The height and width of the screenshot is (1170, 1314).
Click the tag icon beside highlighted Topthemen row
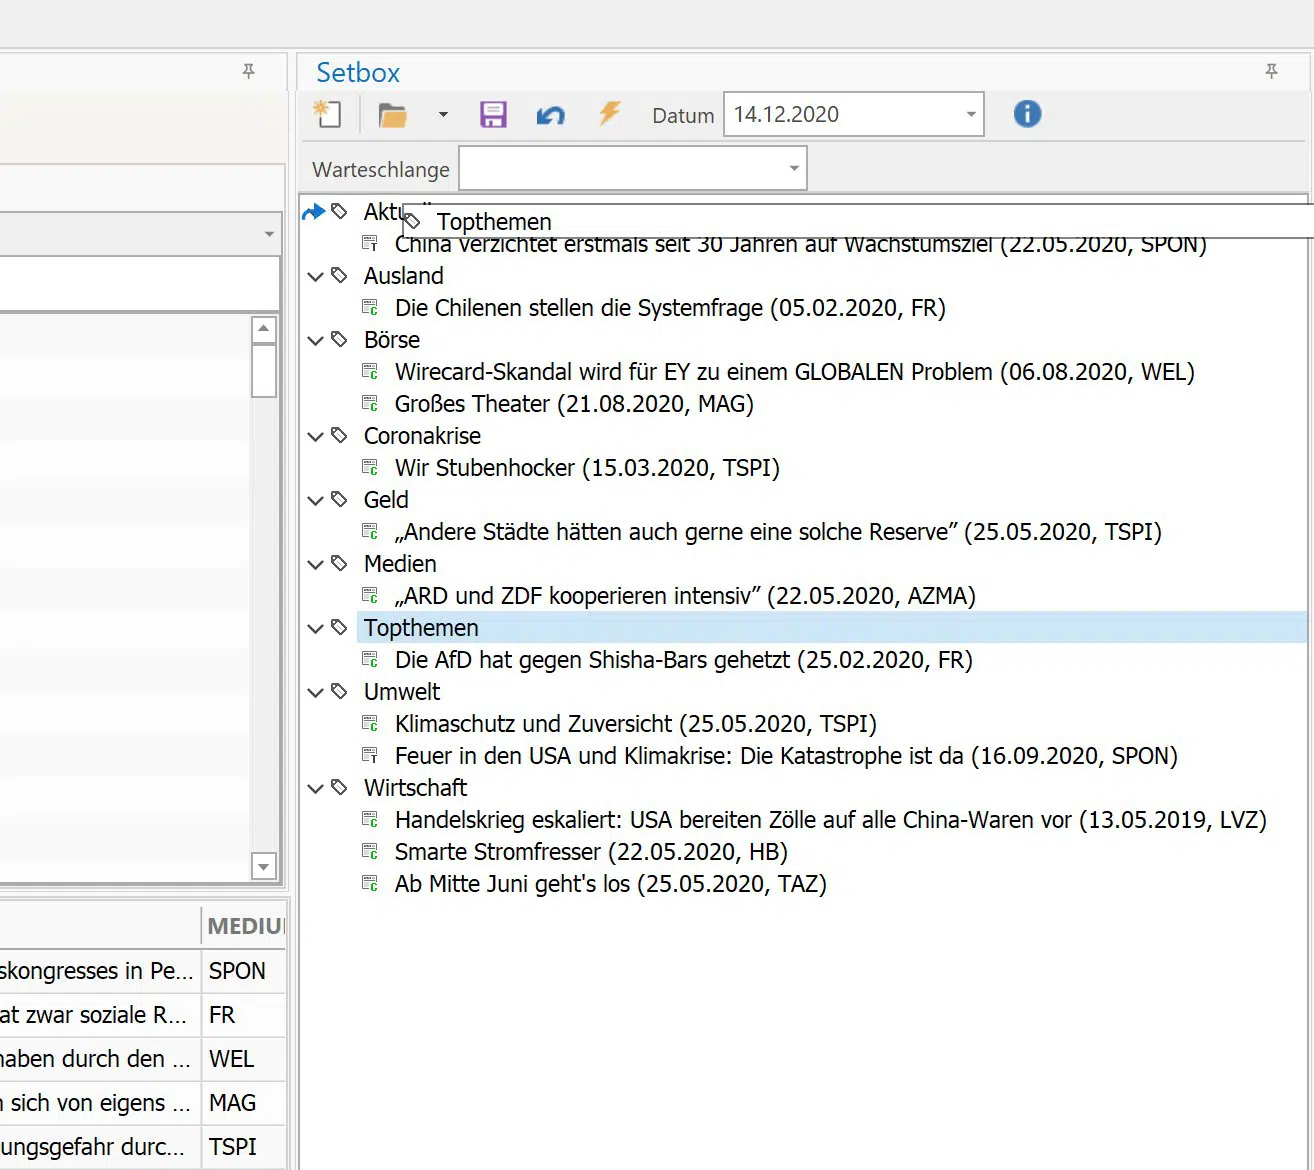[340, 627]
